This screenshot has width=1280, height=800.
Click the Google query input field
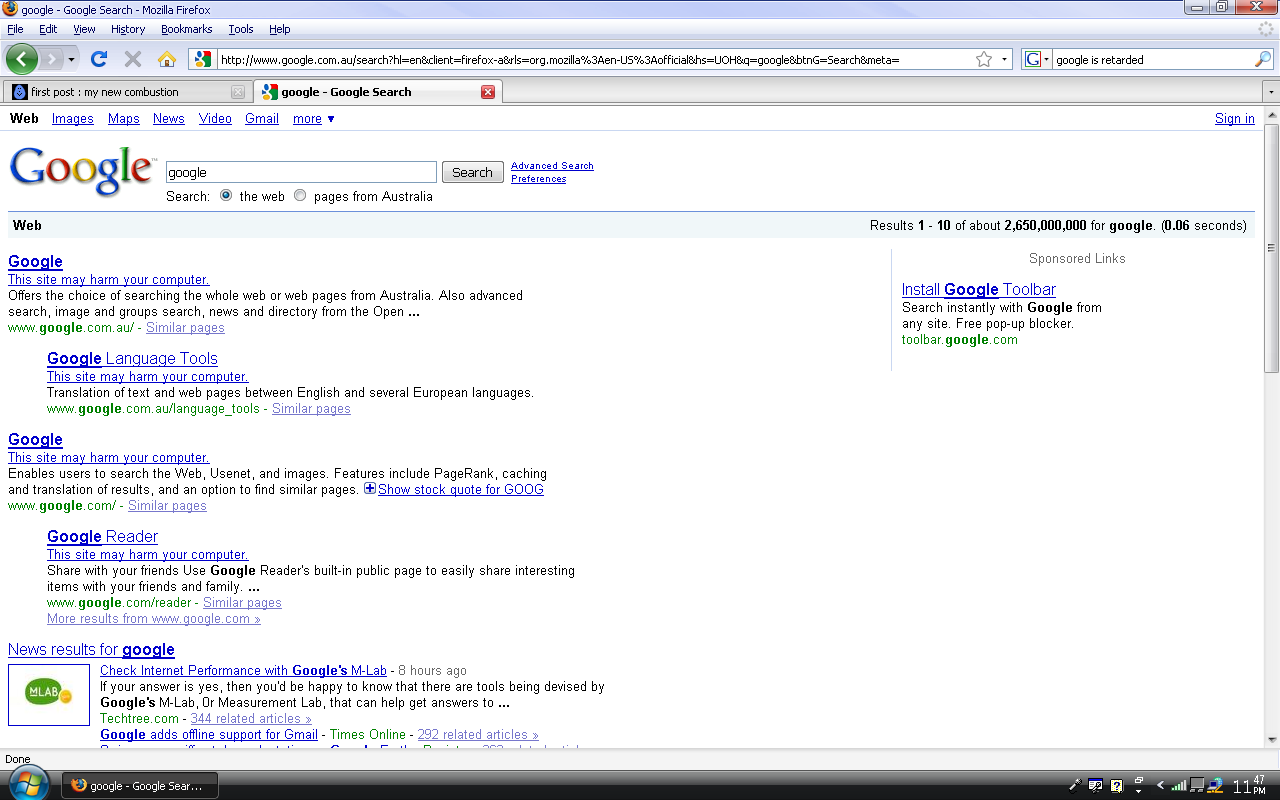click(x=300, y=172)
